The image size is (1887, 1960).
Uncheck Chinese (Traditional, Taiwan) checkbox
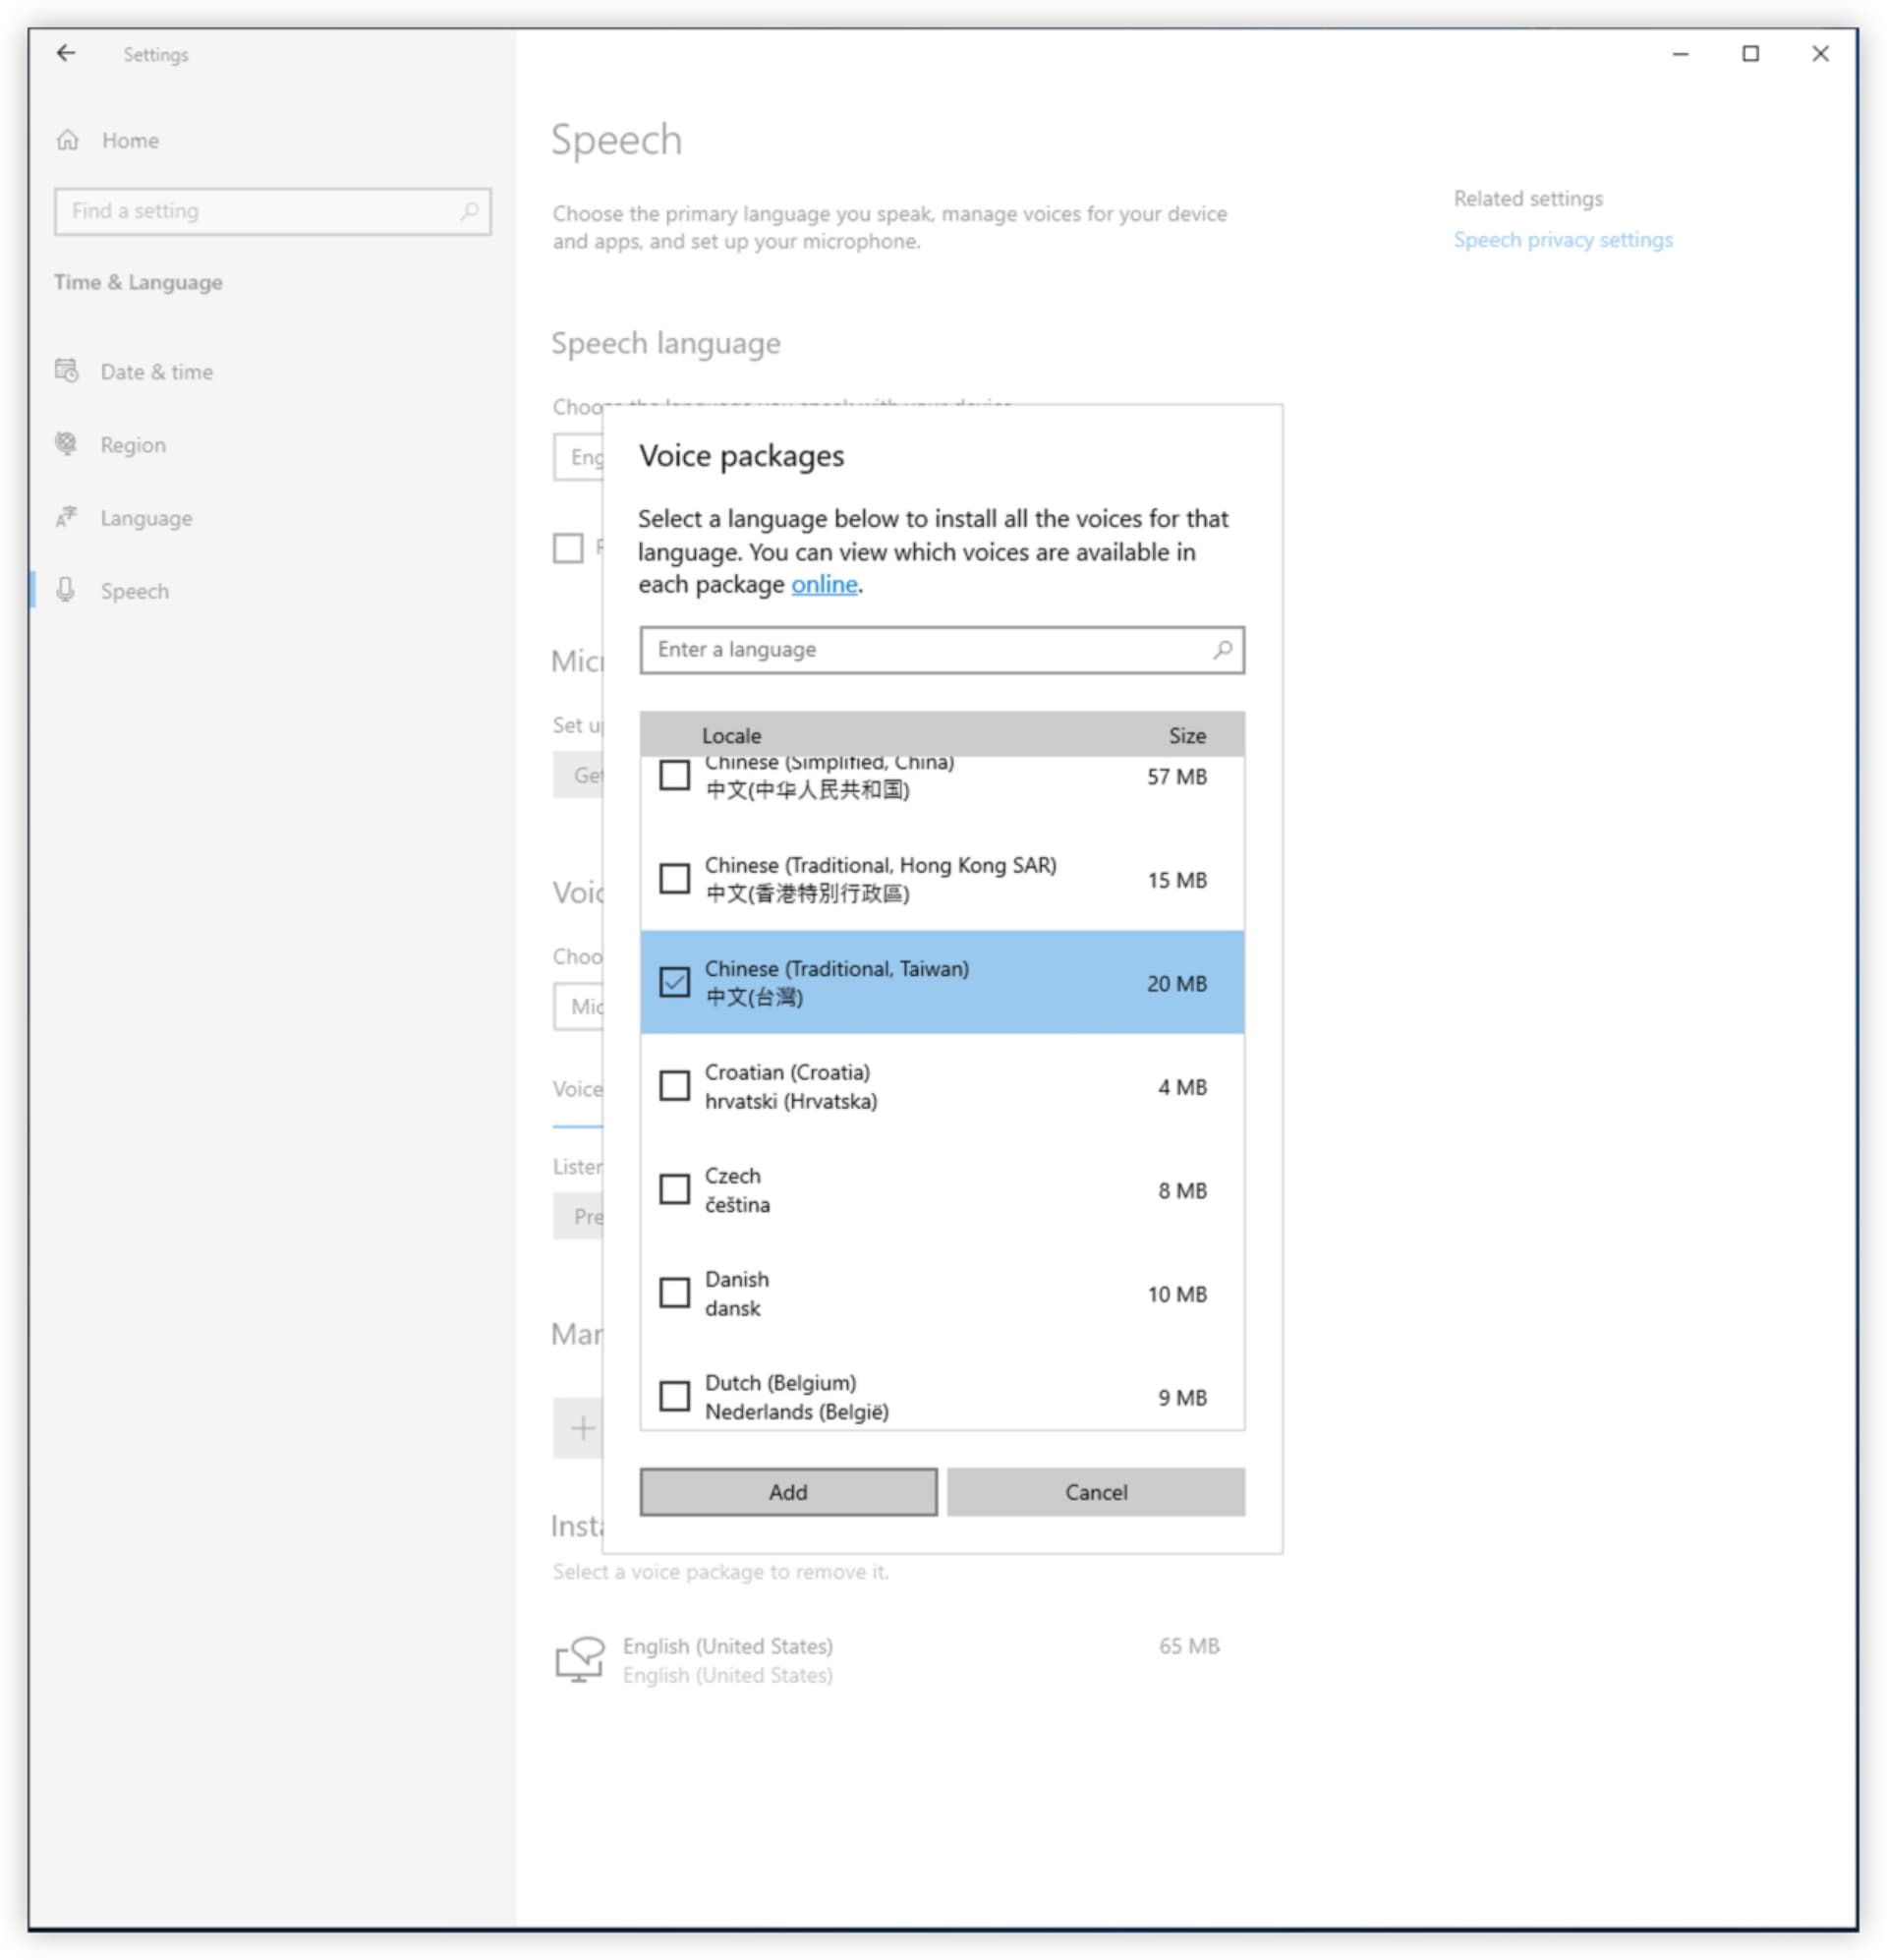point(675,983)
